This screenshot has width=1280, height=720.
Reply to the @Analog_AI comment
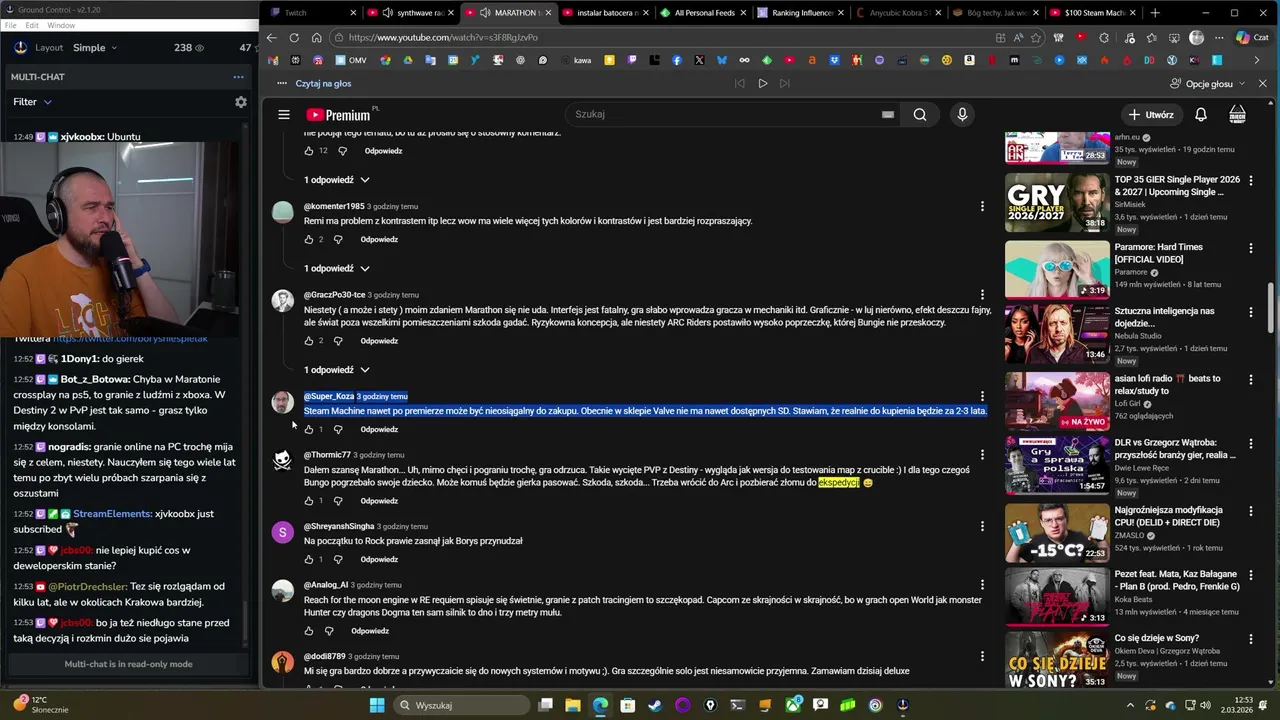coord(370,631)
